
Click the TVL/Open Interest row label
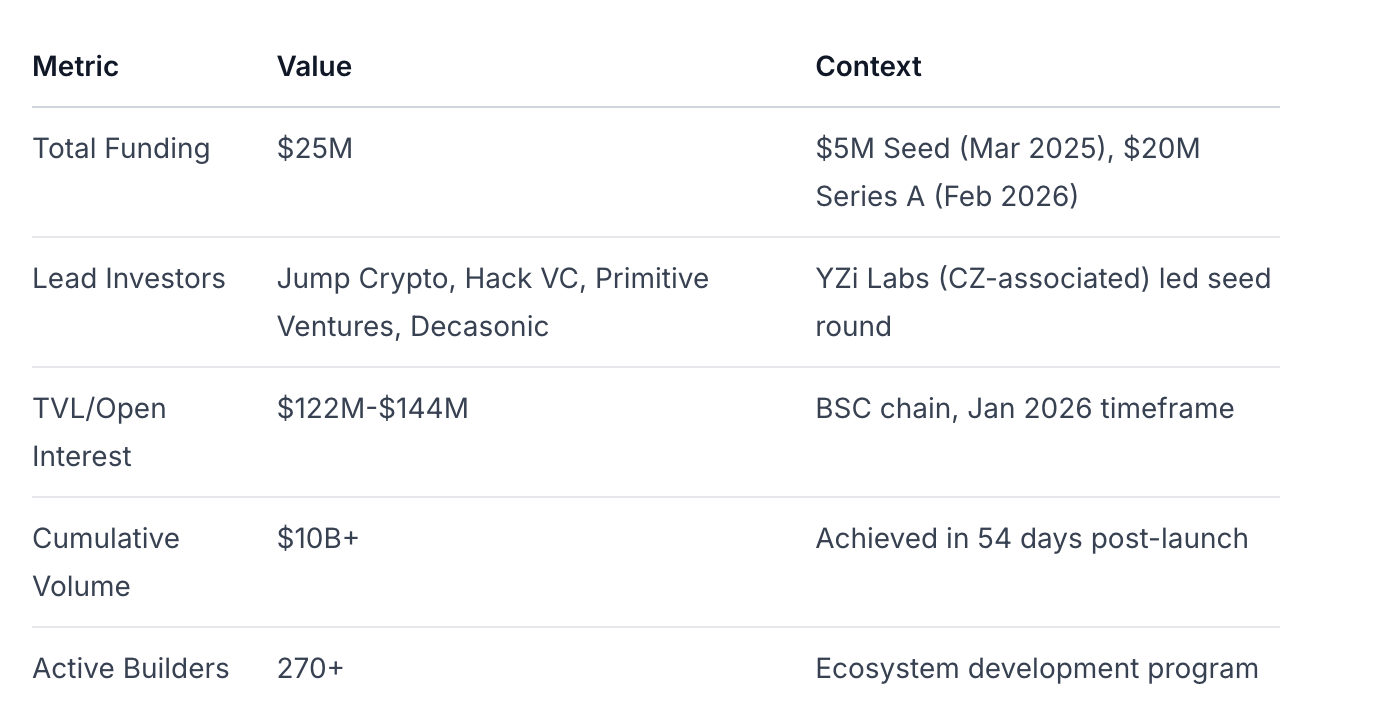tap(99, 432)
